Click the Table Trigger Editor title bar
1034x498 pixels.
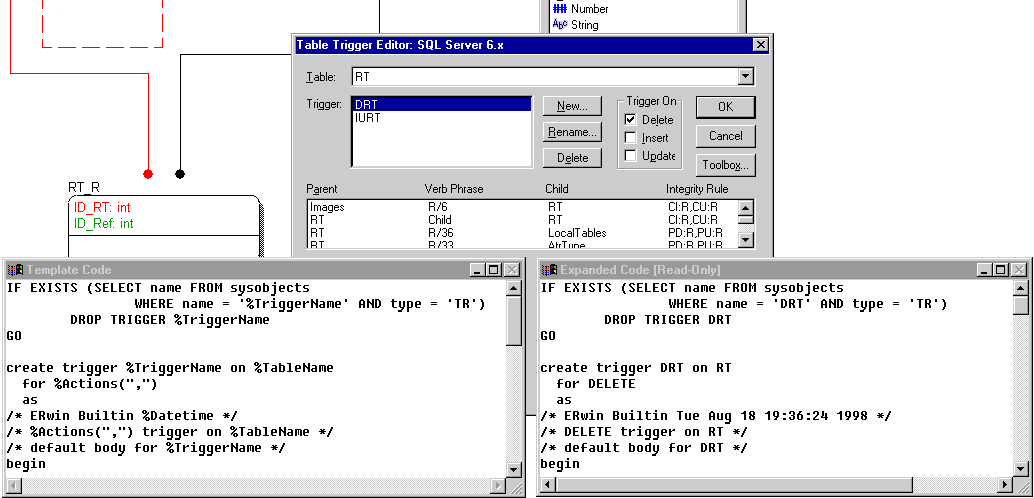pyautogui.click(x=532, y=45)
